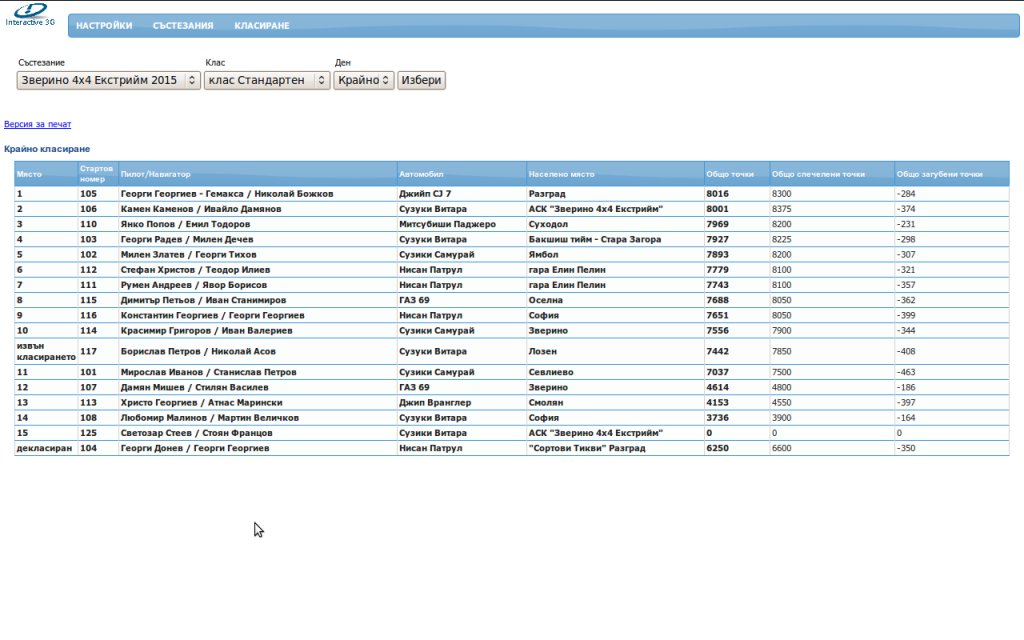
Task: Open the СЪСТЕЗАНИЯ menu
Action: coord(183,26)
